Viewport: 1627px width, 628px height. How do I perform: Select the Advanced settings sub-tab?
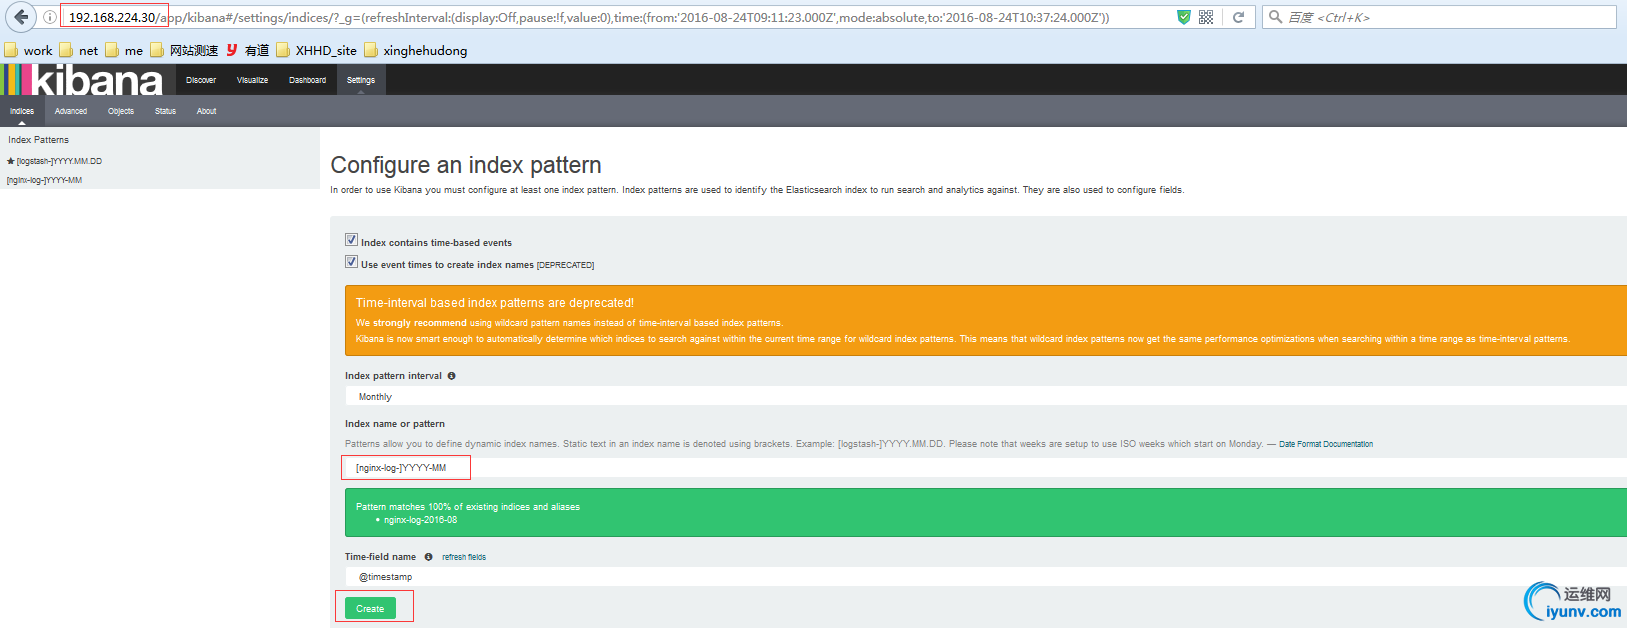(x=71, y=111)
